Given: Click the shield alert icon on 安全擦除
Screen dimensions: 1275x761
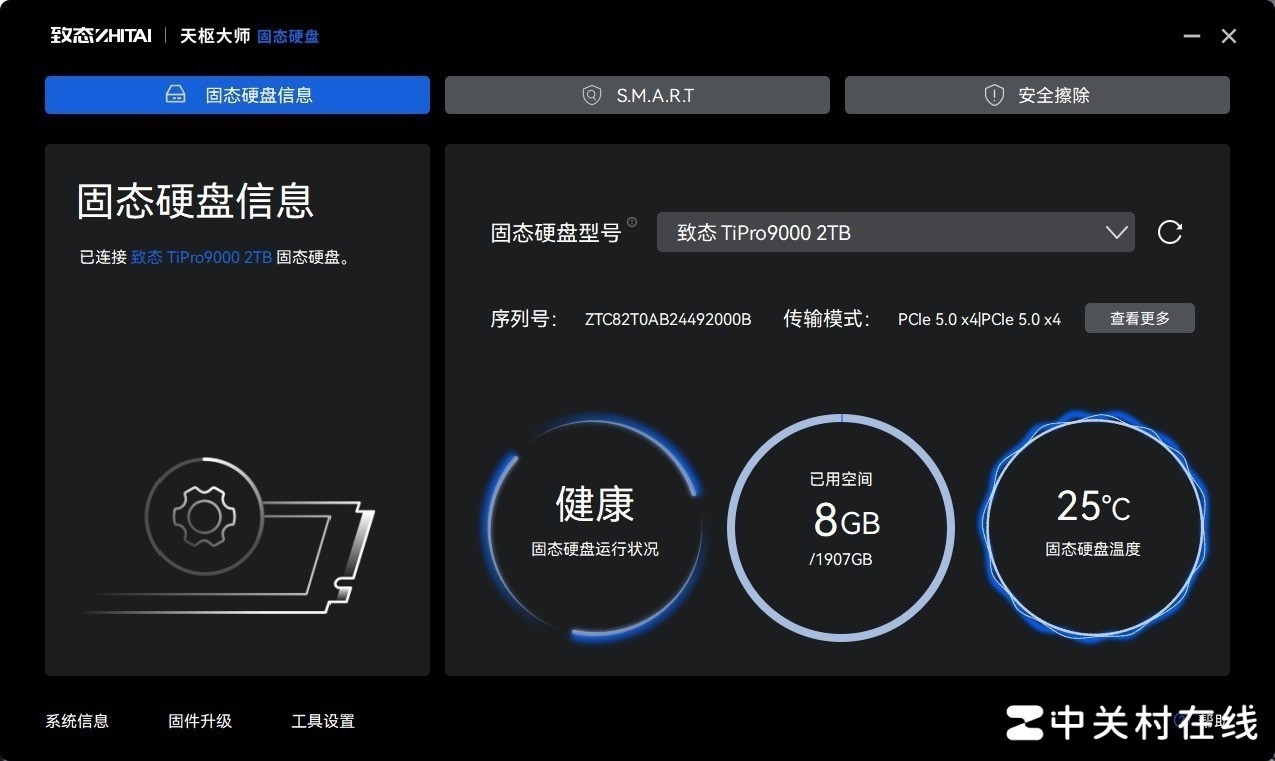Looking at the screenshot, I should (x=994, y=95).
